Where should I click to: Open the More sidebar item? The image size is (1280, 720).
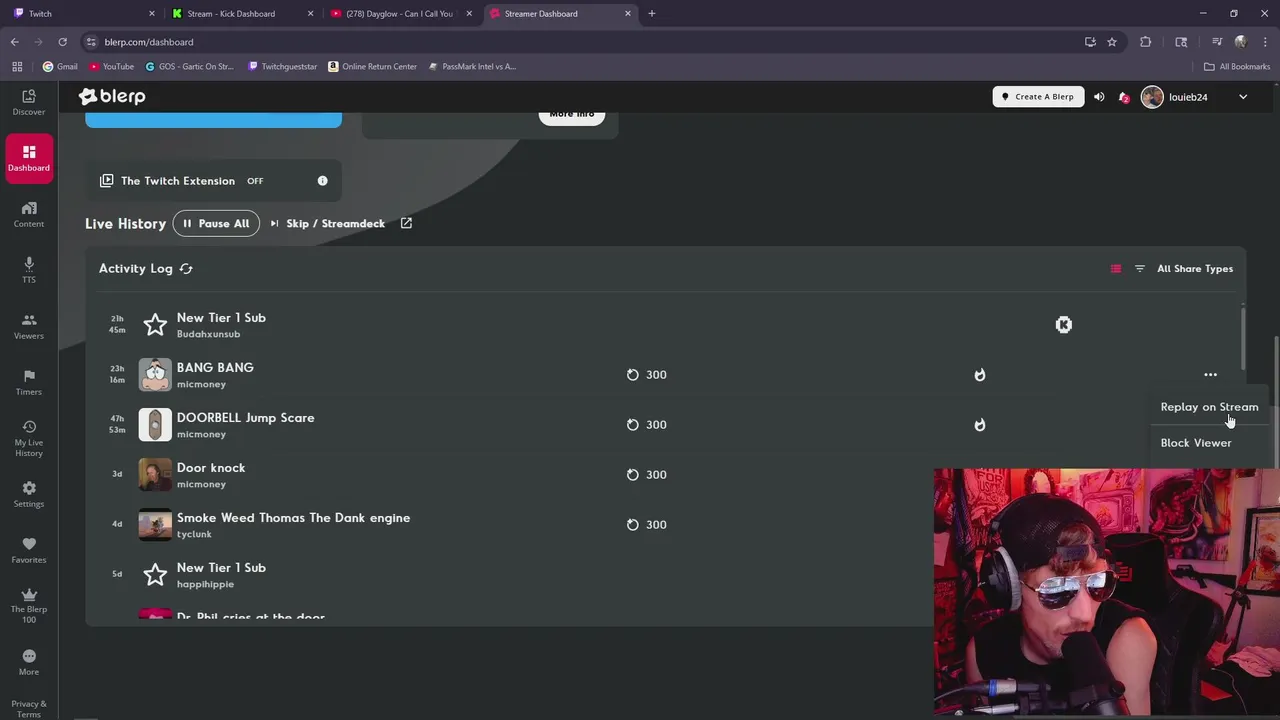coord(29,662)
